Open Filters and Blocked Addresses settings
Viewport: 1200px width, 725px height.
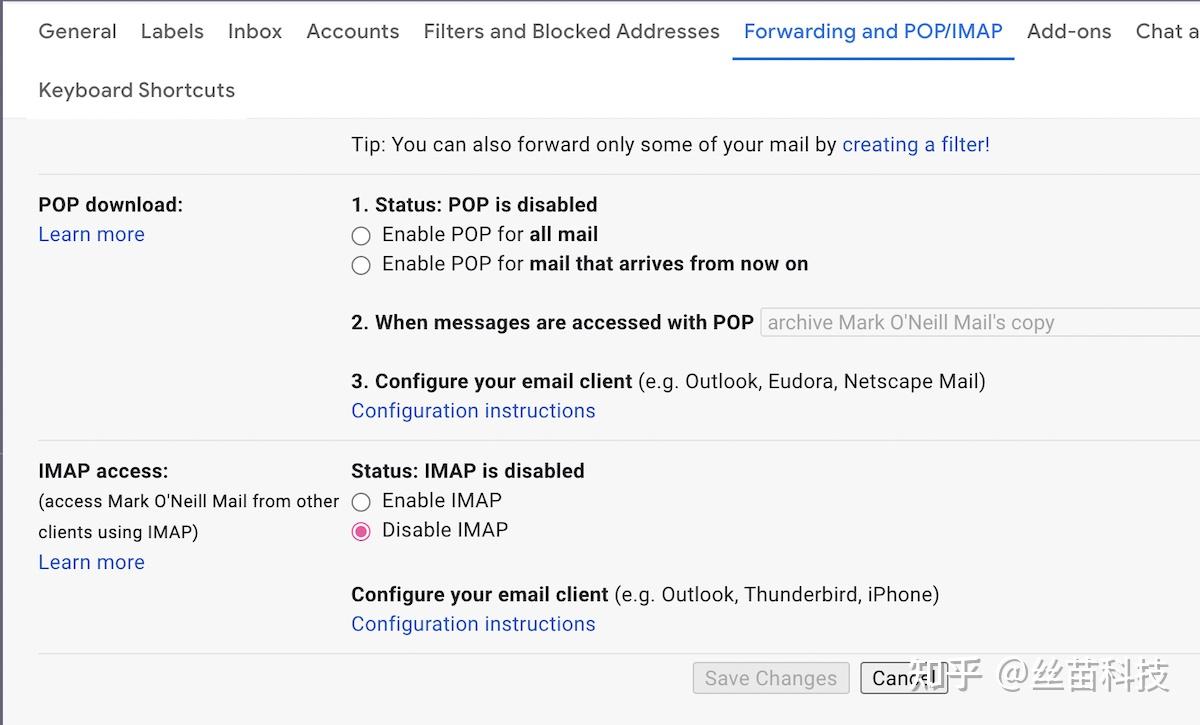(x=571, y=31)
